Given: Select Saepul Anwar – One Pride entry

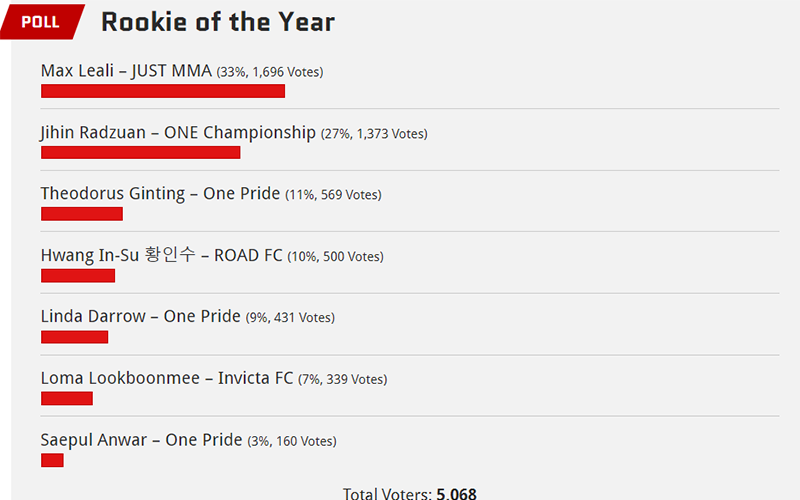Looking at the screenshot, I should 141,440.
